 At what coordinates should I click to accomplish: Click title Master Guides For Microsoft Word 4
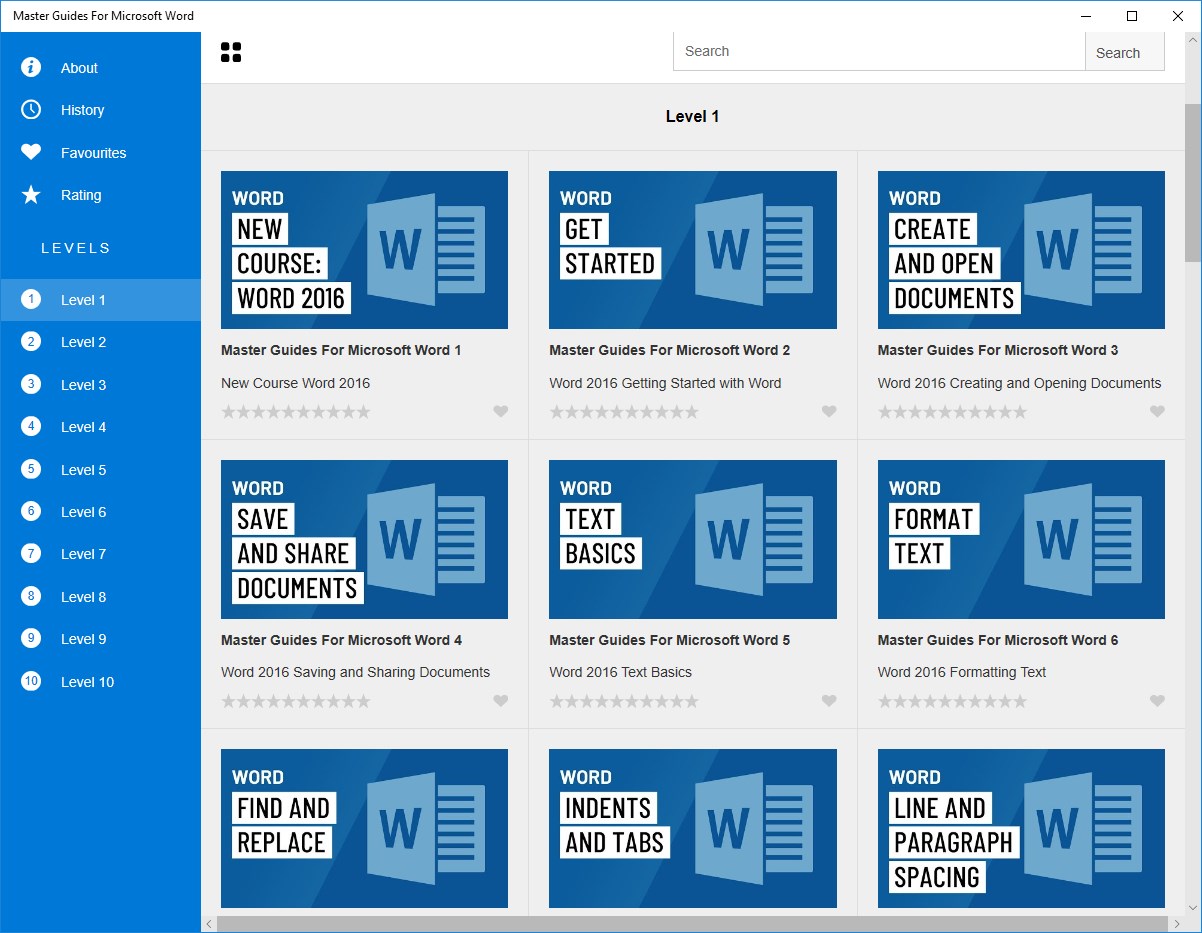tap(341, 640)
